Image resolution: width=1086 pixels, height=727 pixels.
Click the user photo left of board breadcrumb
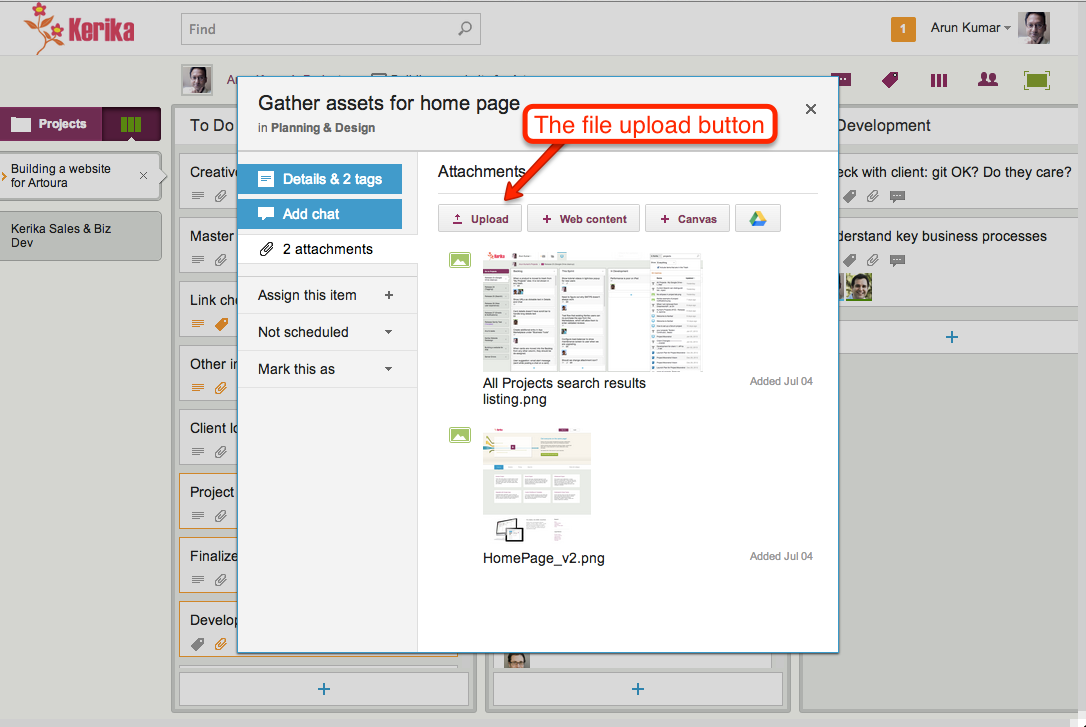click(197, 80)
